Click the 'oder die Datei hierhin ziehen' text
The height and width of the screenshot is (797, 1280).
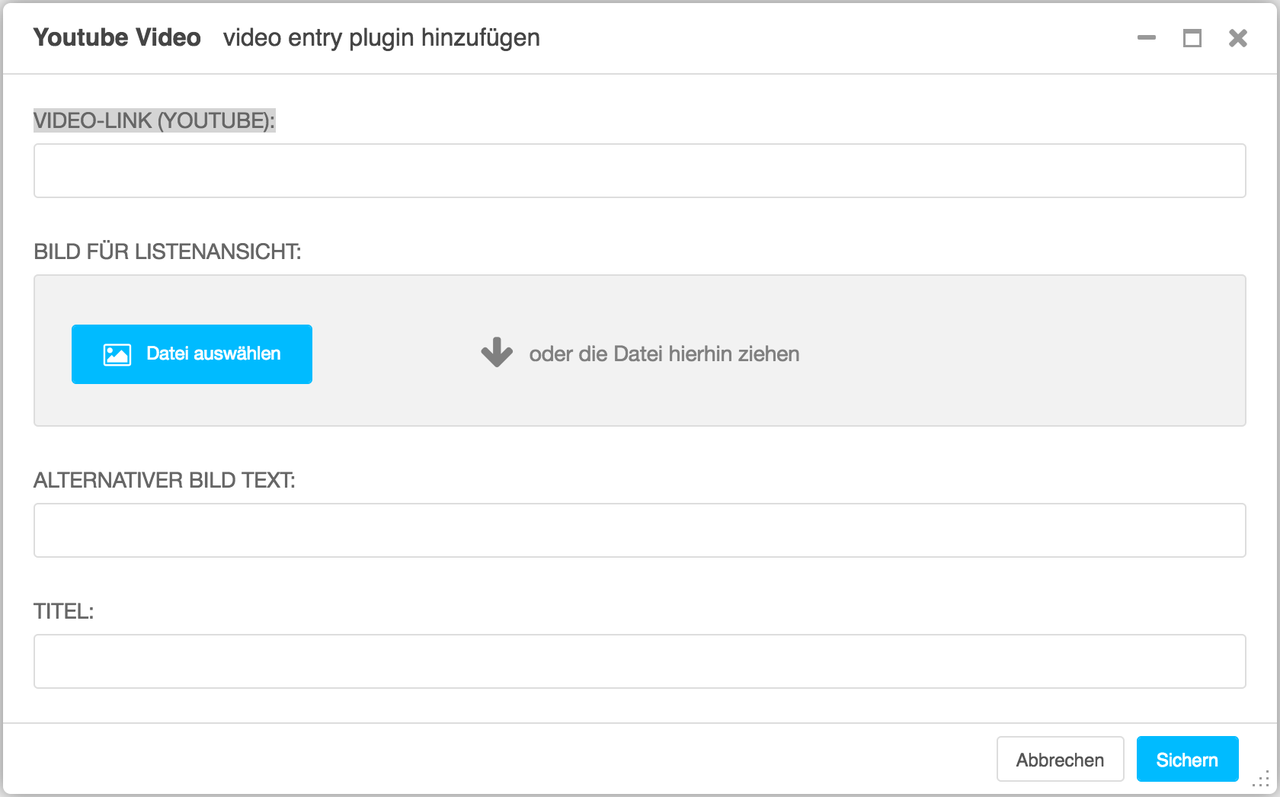(664, 354)
